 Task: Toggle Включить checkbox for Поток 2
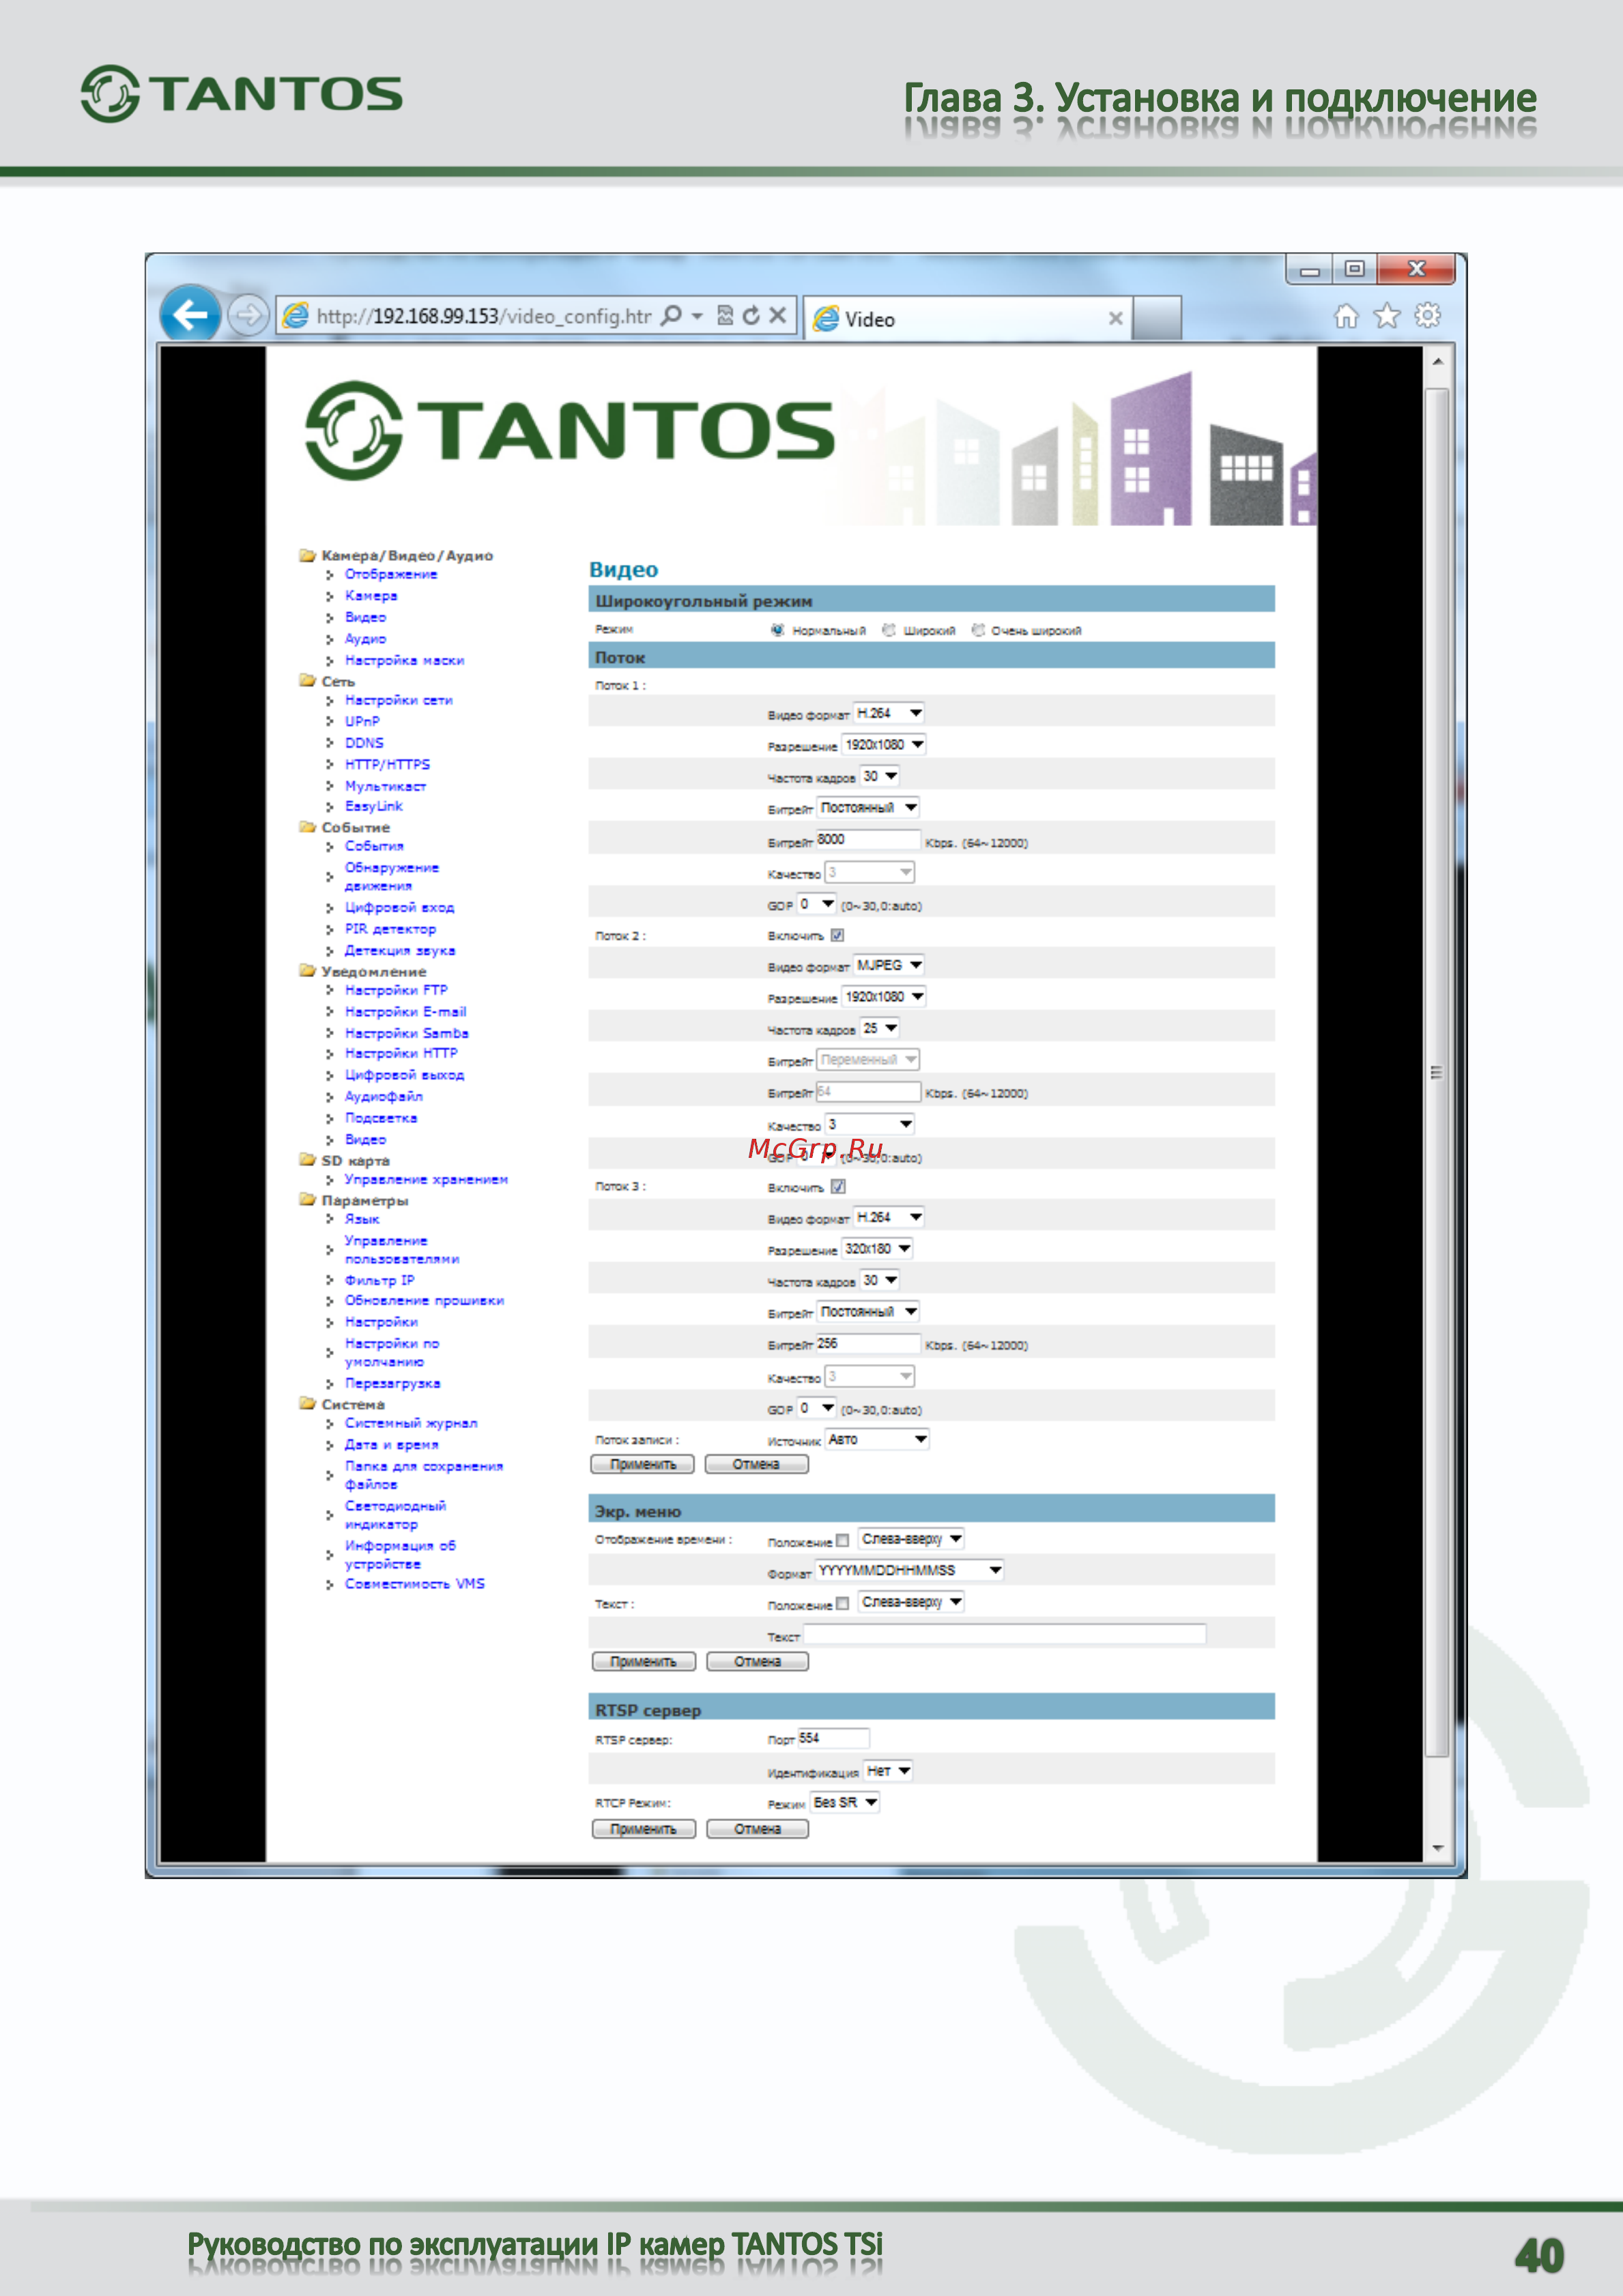pos(837,935)
